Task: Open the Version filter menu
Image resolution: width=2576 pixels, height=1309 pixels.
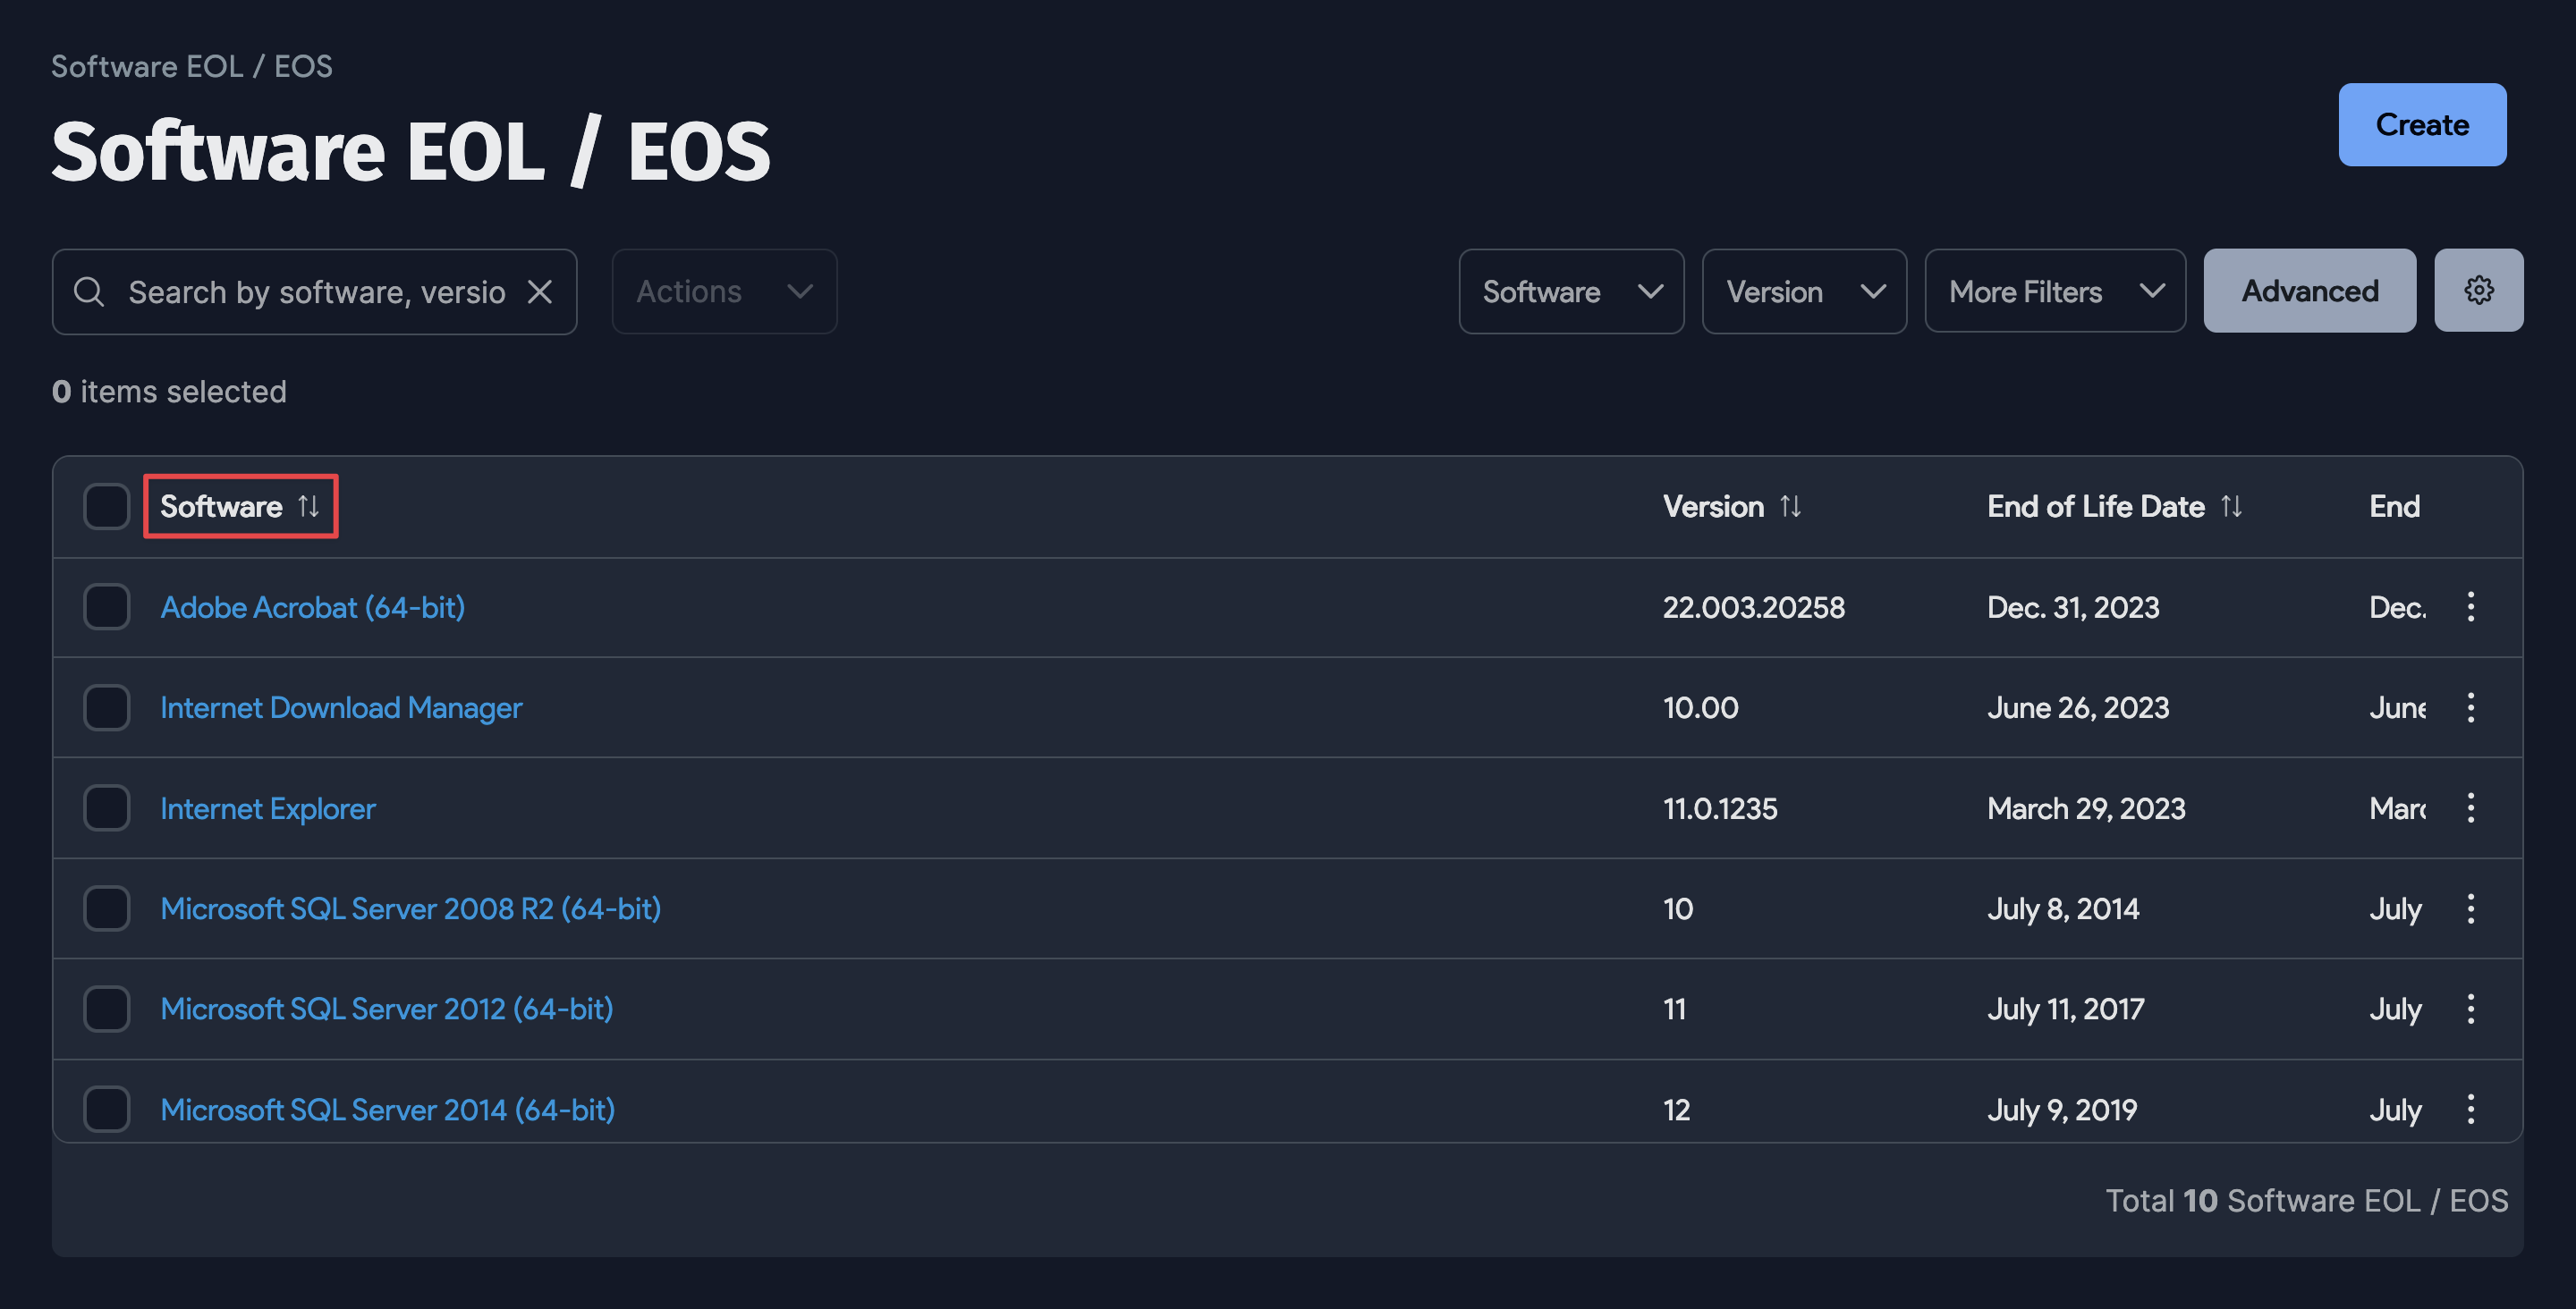Action: click(x=1804, y=291)
